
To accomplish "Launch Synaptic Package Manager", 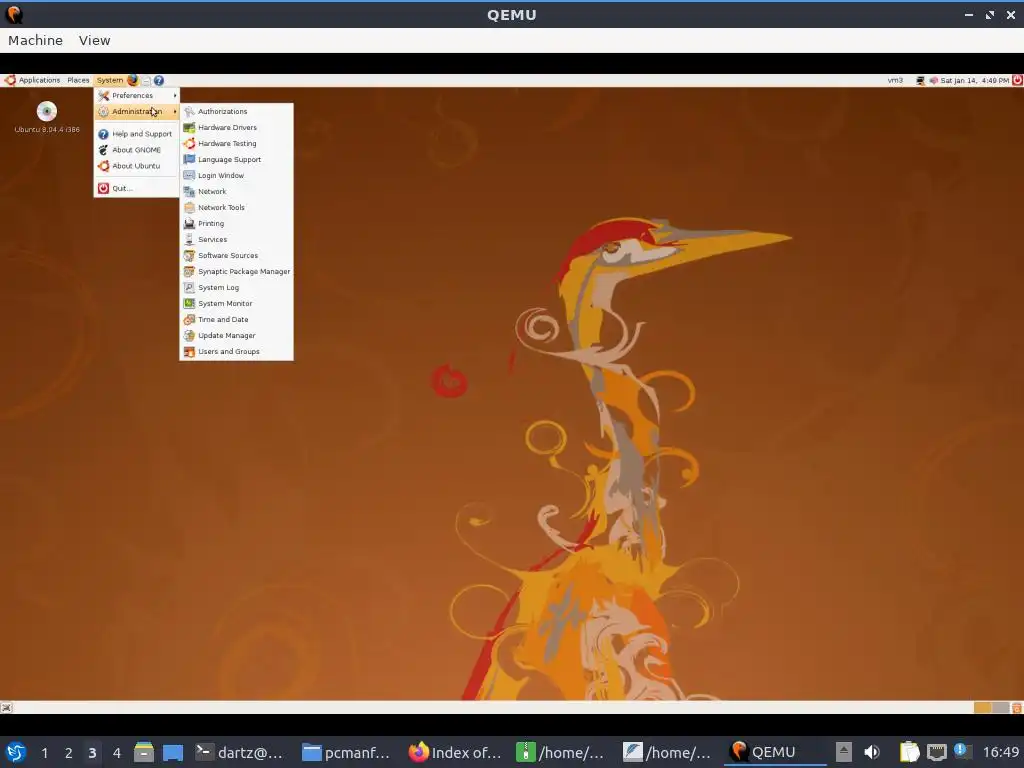I will pyautogui.click(x=236, y=272).
